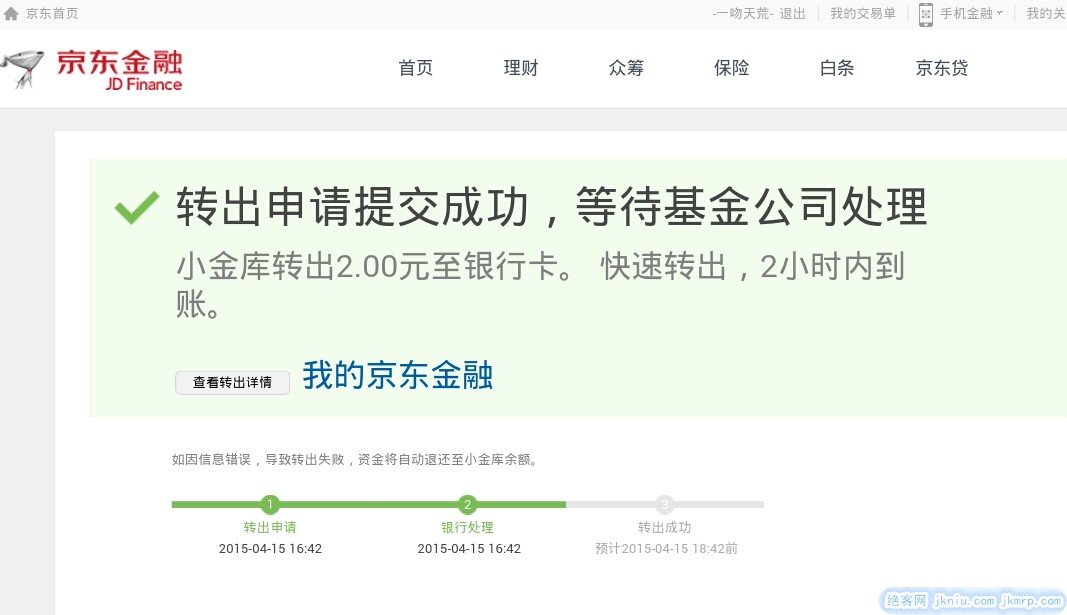Click the home icon beside 京东首页

11,14
